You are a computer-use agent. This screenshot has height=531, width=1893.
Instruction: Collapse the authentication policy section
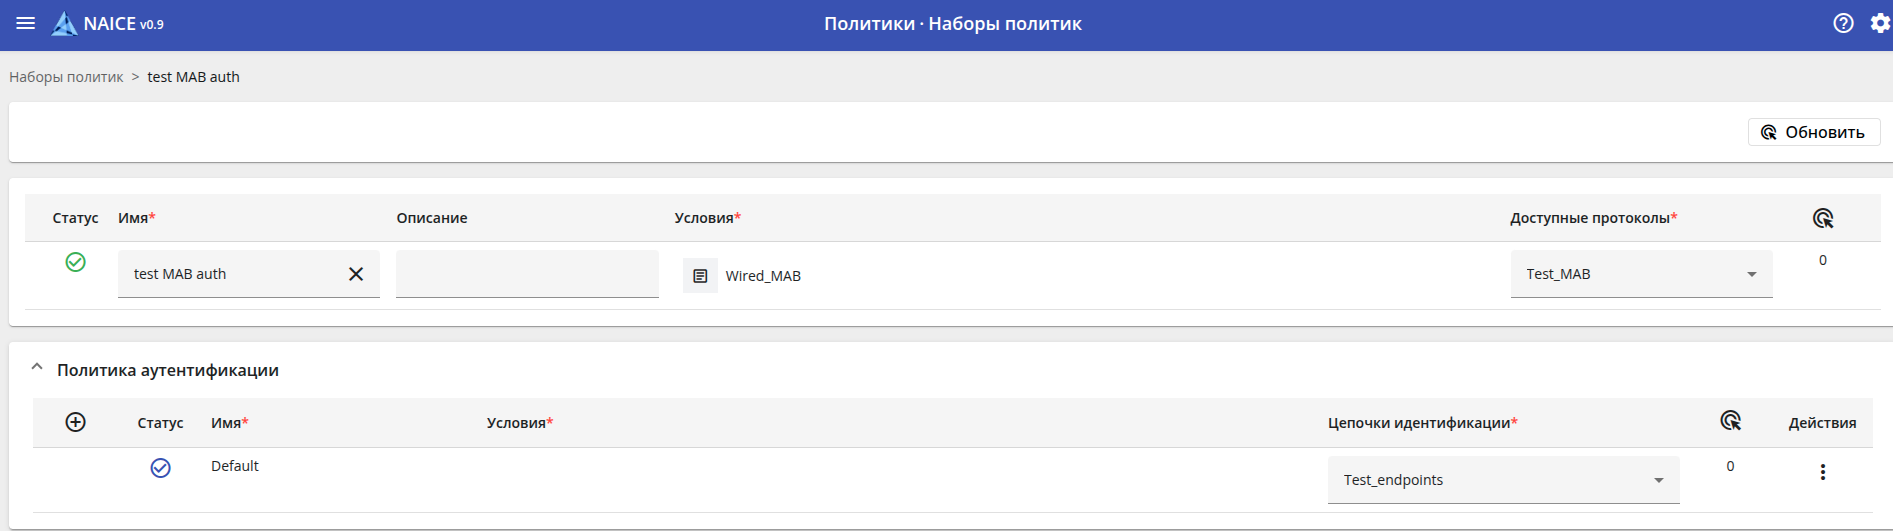(x=37, y=368)
